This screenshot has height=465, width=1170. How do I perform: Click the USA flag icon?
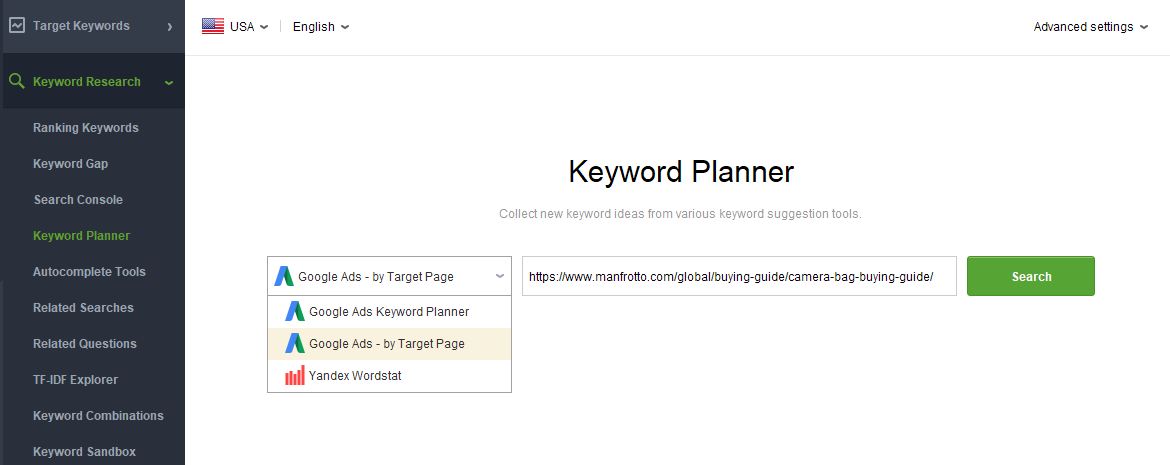(213, 26)
